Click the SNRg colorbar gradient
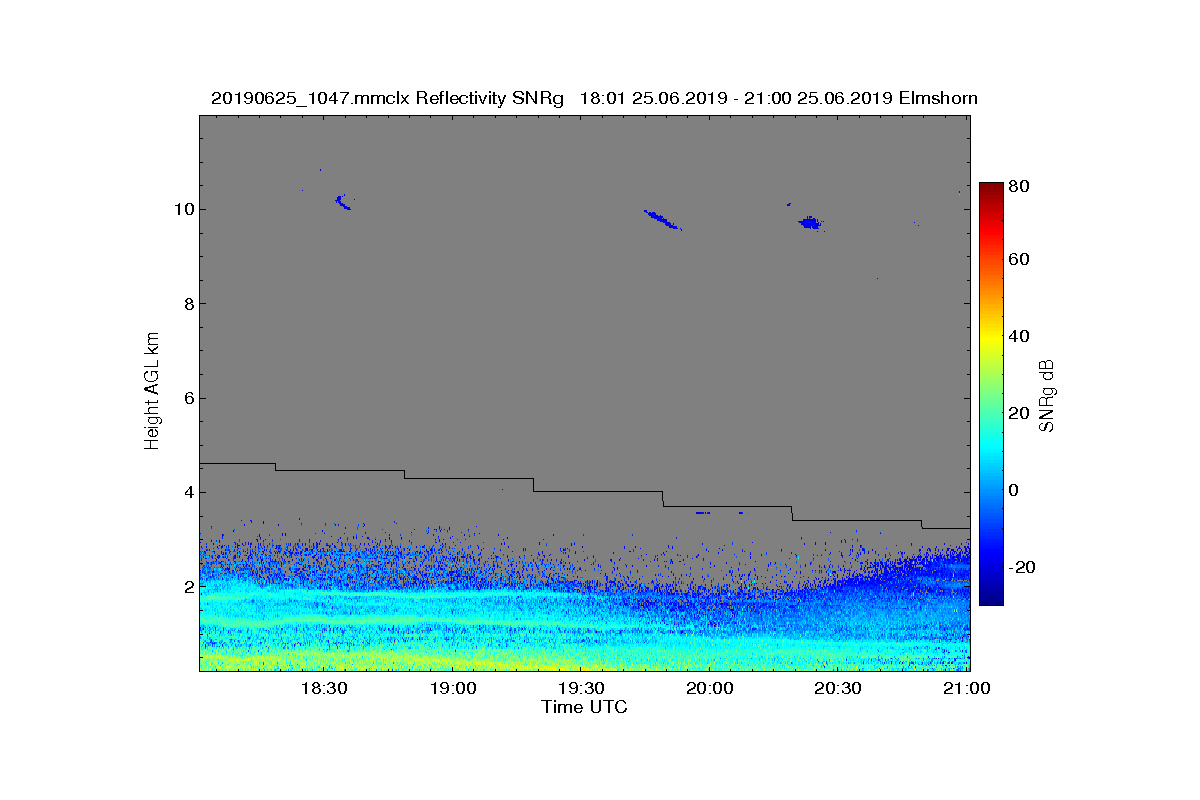 coord(991,393)
